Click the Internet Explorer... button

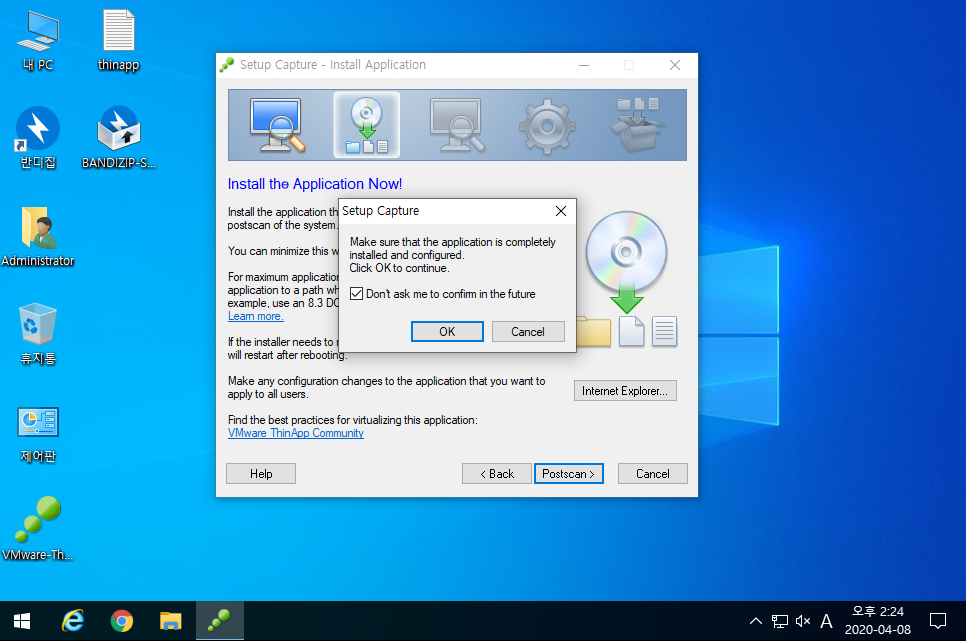click(x=625, y=391)
